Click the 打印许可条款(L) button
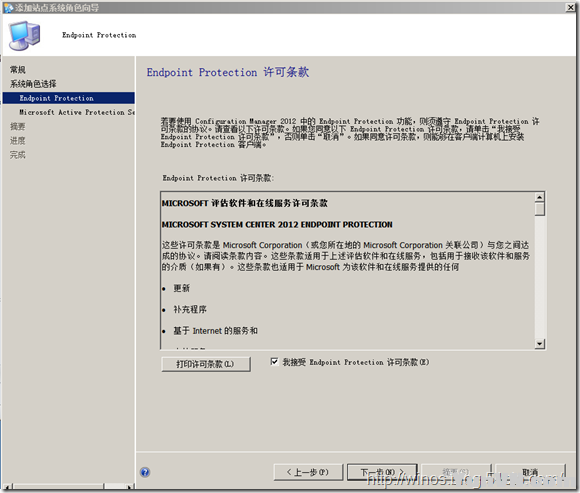Viewport: 580px width, 493px height. [x=206, y=364]
